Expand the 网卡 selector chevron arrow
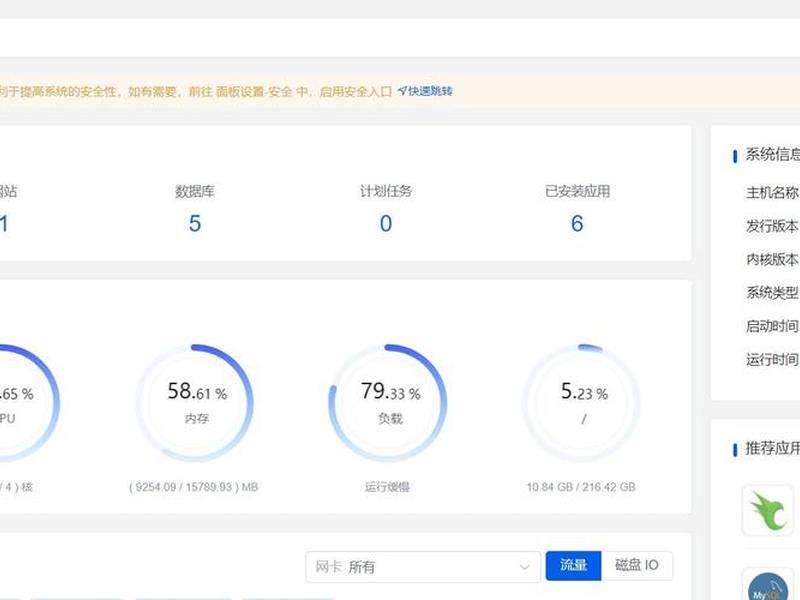 click(x=524, y=567)
